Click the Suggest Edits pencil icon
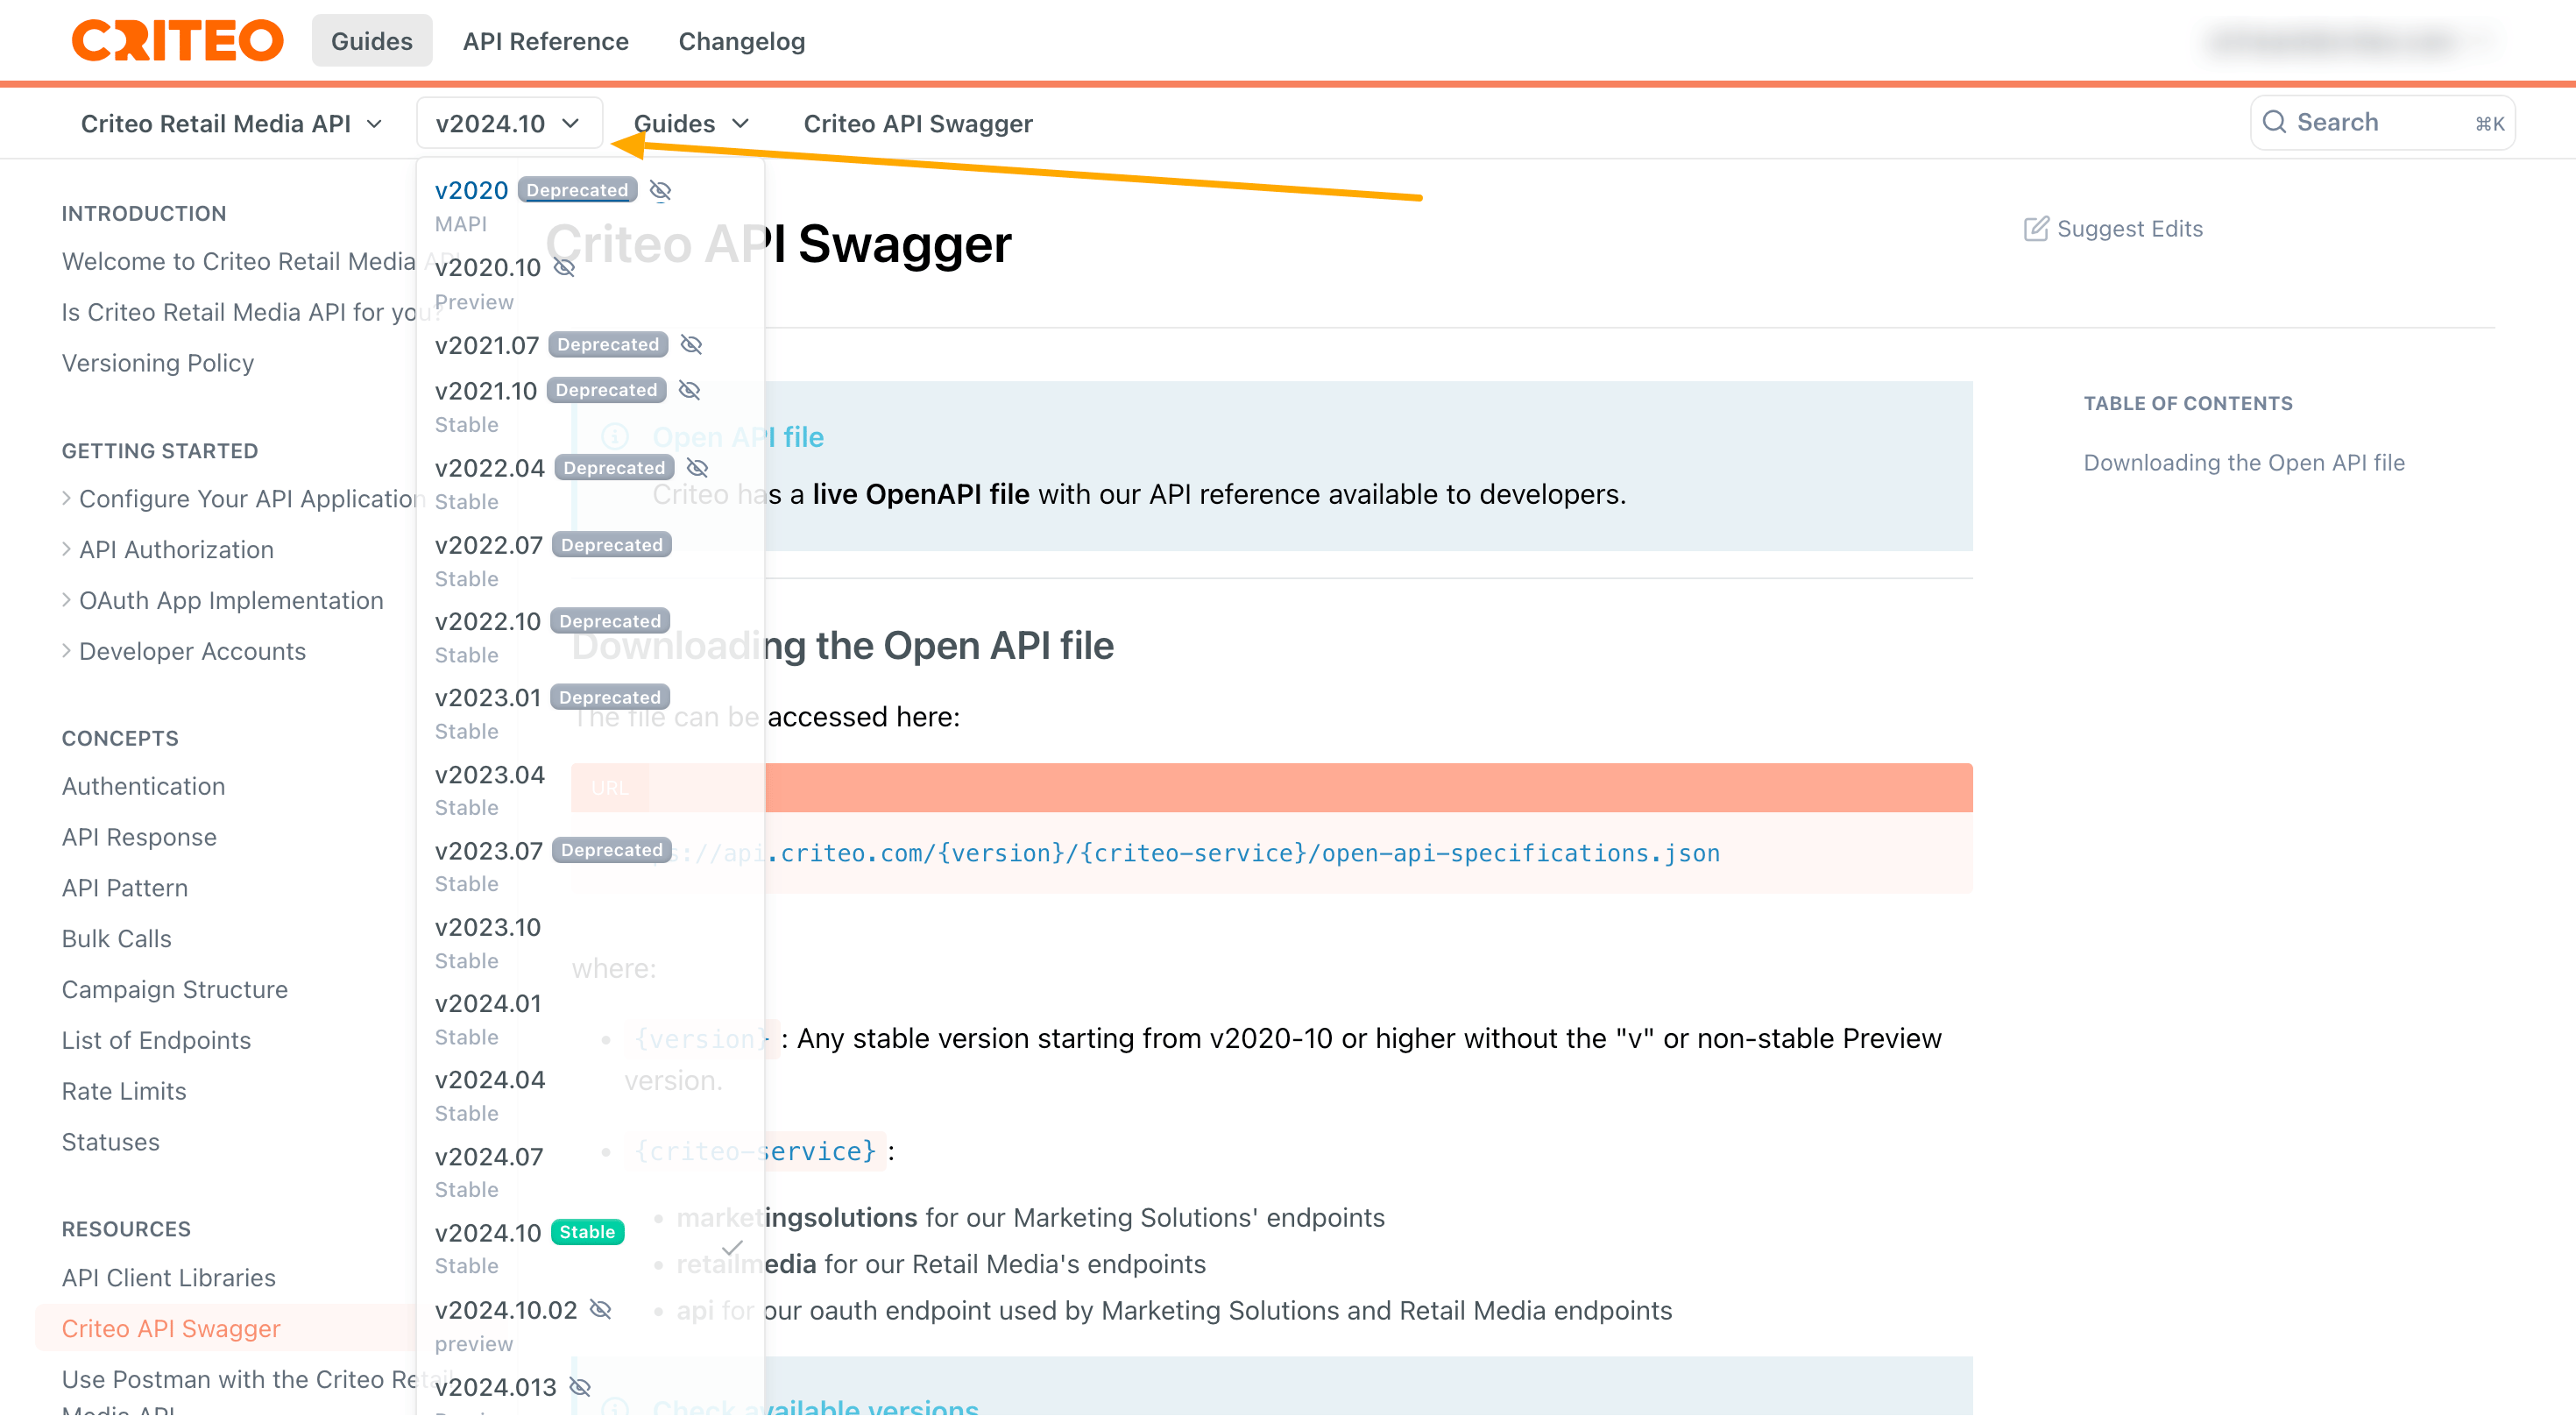 click(2036, 229)
